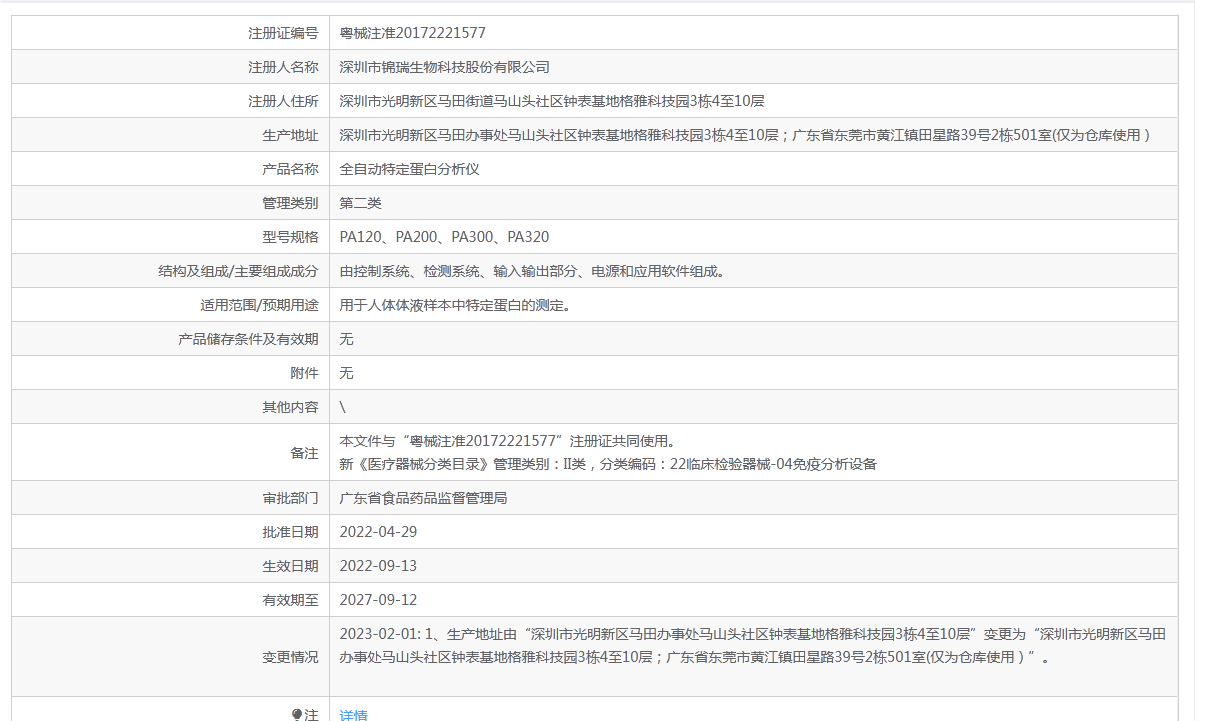Select 无 in the 附件 row

(347, 373)
